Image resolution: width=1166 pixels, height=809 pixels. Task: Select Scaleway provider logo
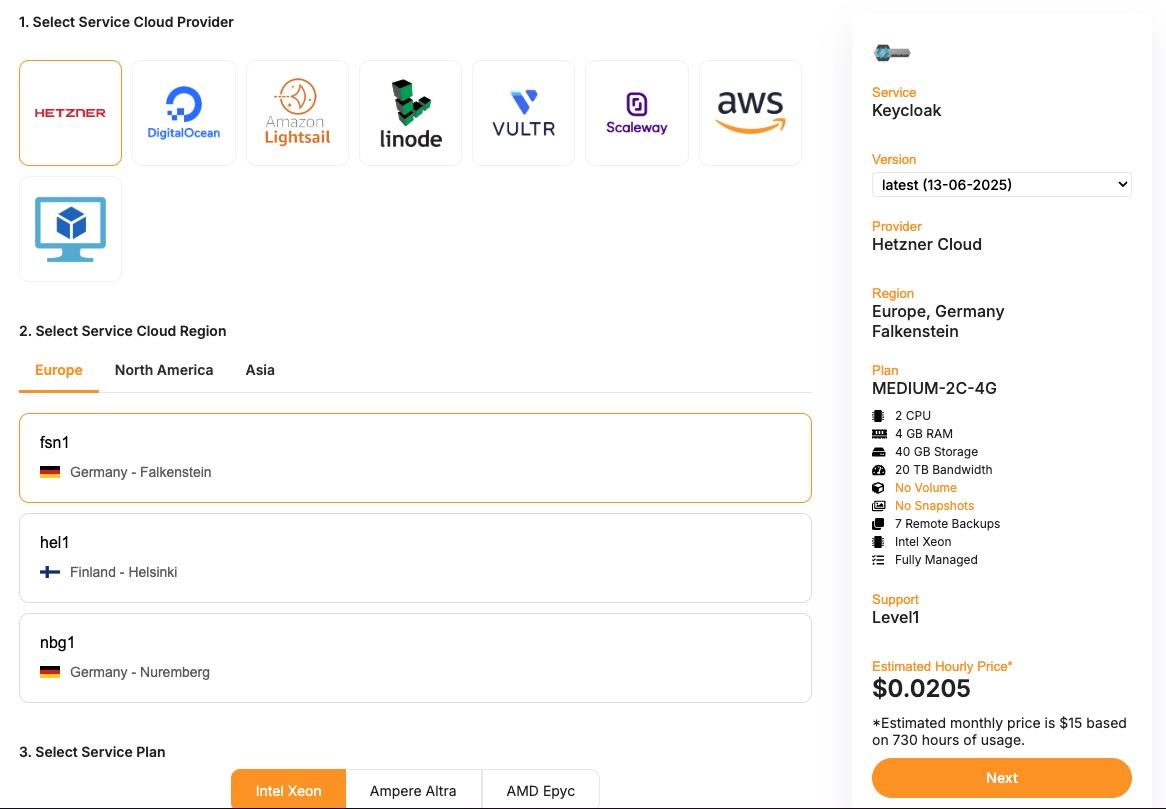tap(636, 113)
